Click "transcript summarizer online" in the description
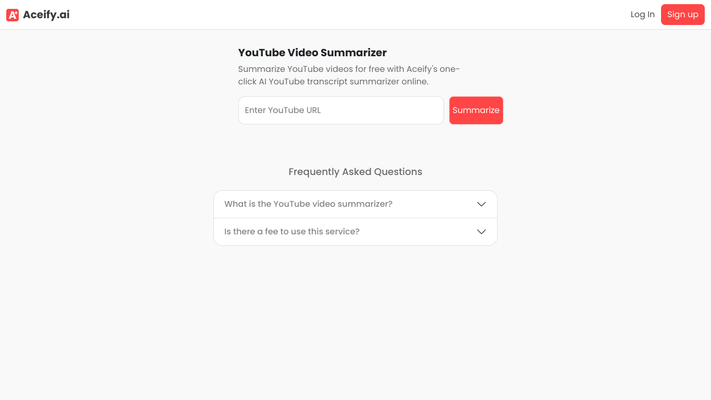 coord(367,82)
